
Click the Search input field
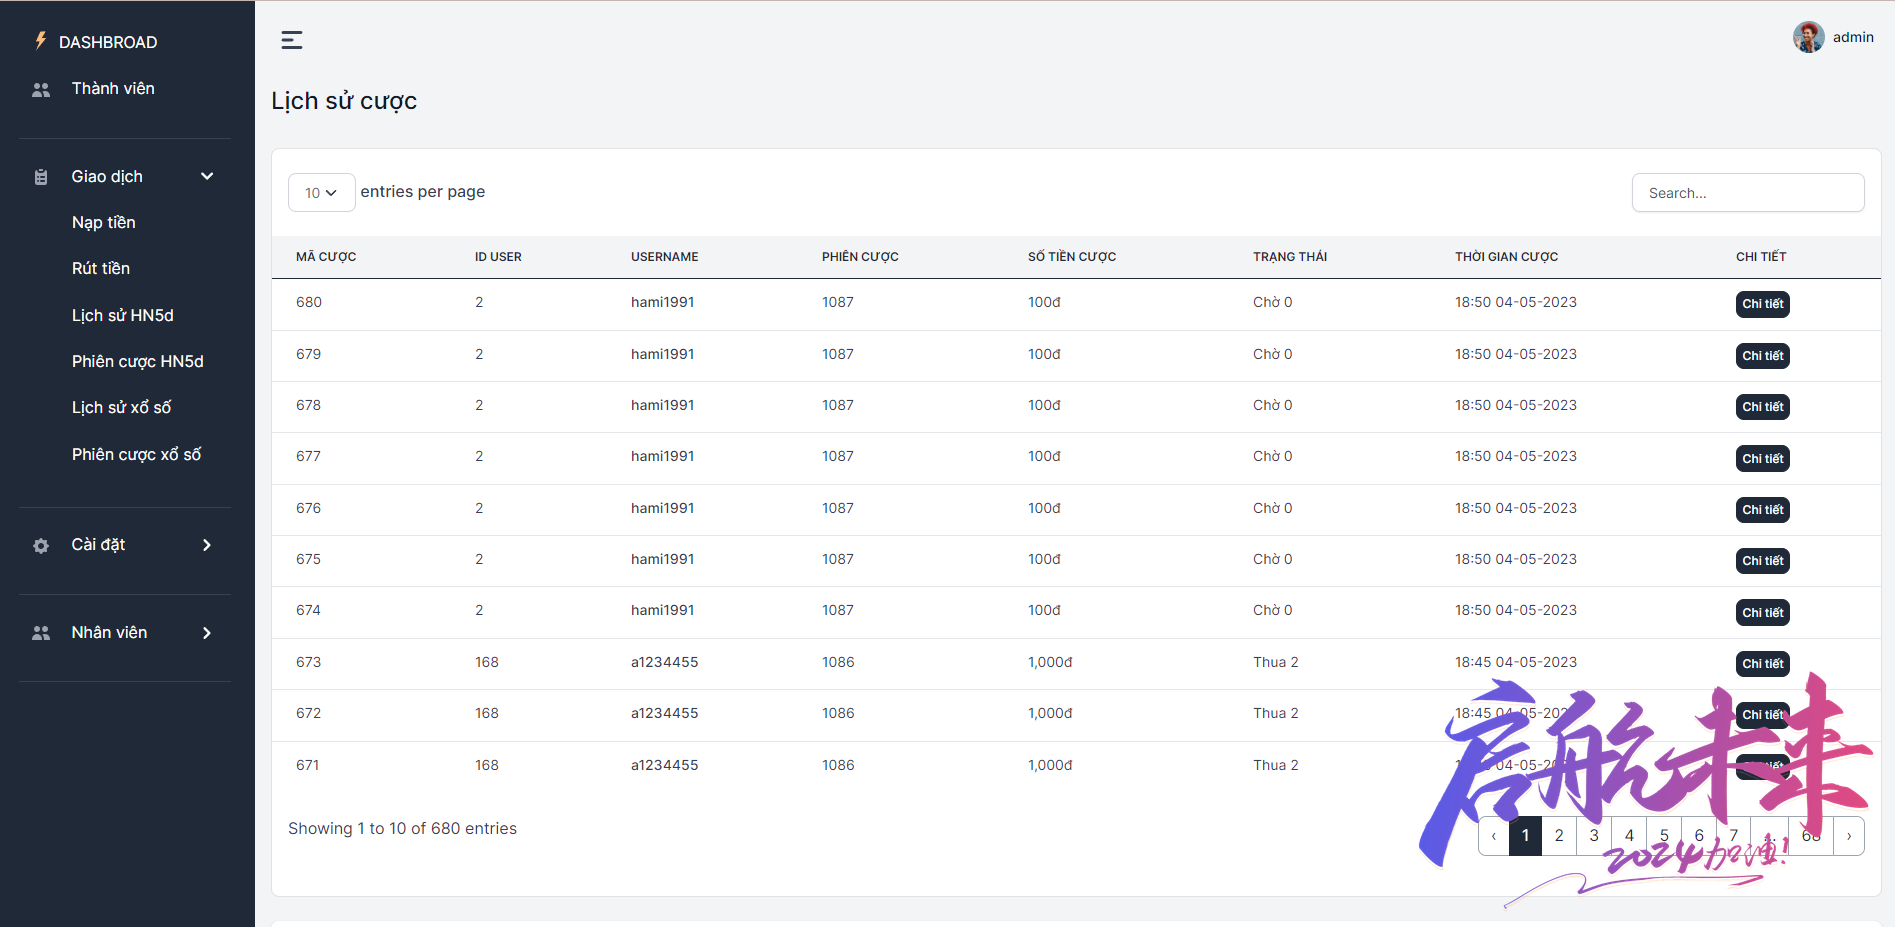tap(1748, 193)
